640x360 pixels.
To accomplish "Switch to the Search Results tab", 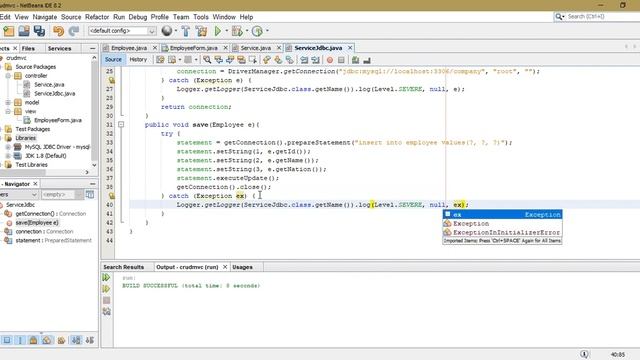I will (123, 267).
